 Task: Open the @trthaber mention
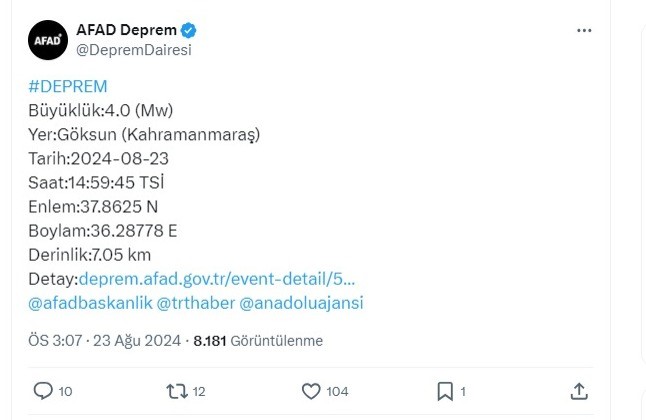point(200,302)
